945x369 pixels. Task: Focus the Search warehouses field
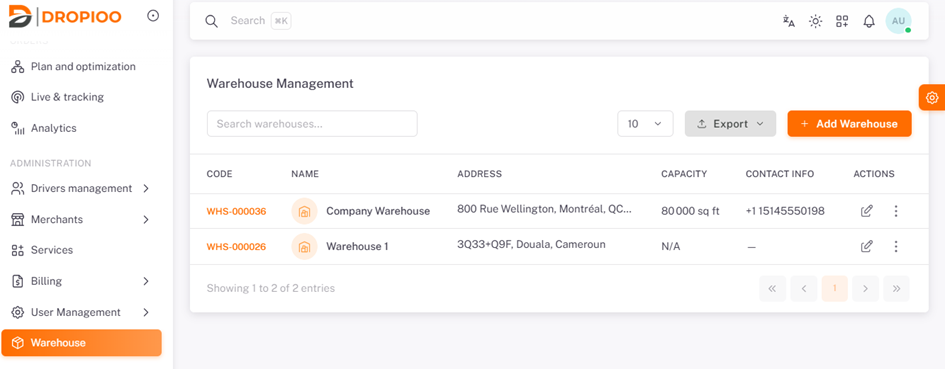tap(312, 124)
